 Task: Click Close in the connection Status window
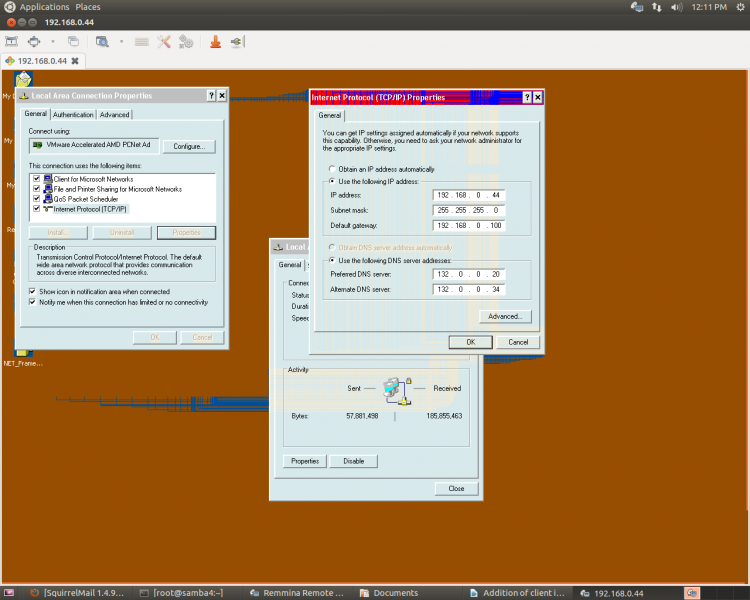(x=456, y=489)
